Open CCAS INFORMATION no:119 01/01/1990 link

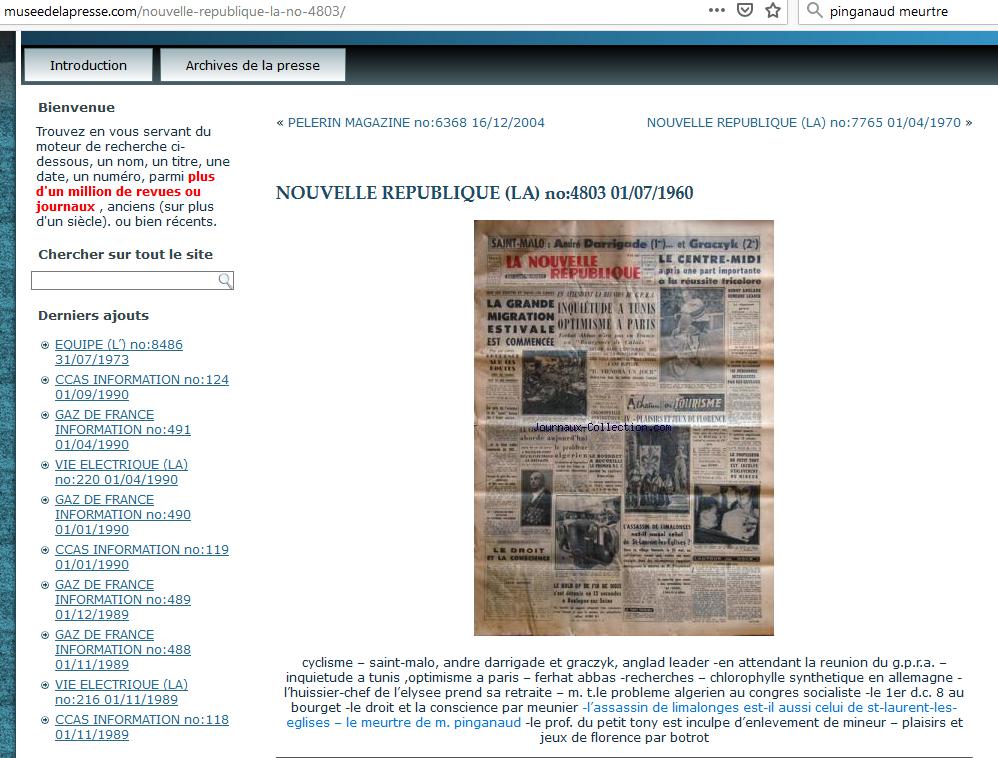(x=141, y=557)
